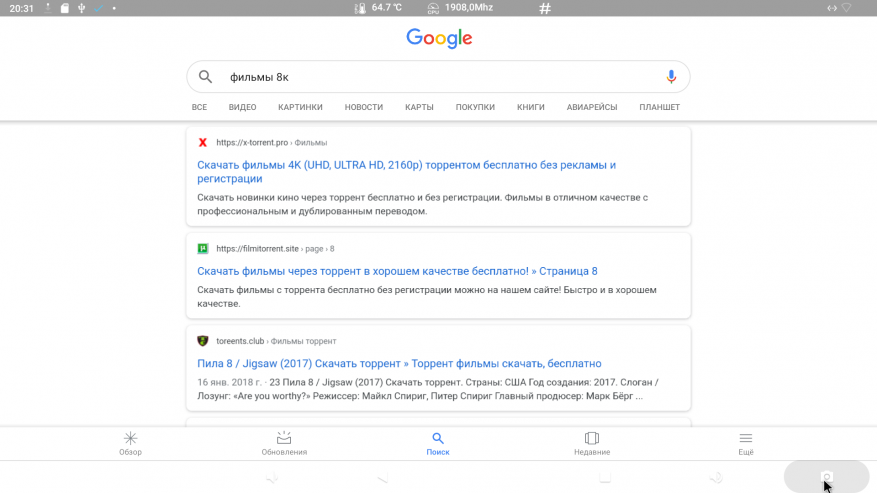Switch to the НОВОСТИ tab
Viewport: 877px width, 493px height.
click(x=364, y=107)
